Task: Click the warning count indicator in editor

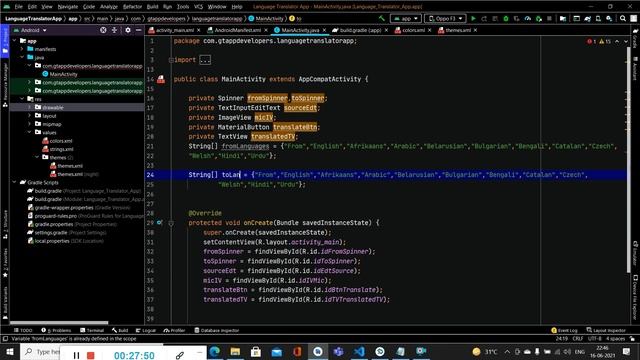Action: [605, 42]
